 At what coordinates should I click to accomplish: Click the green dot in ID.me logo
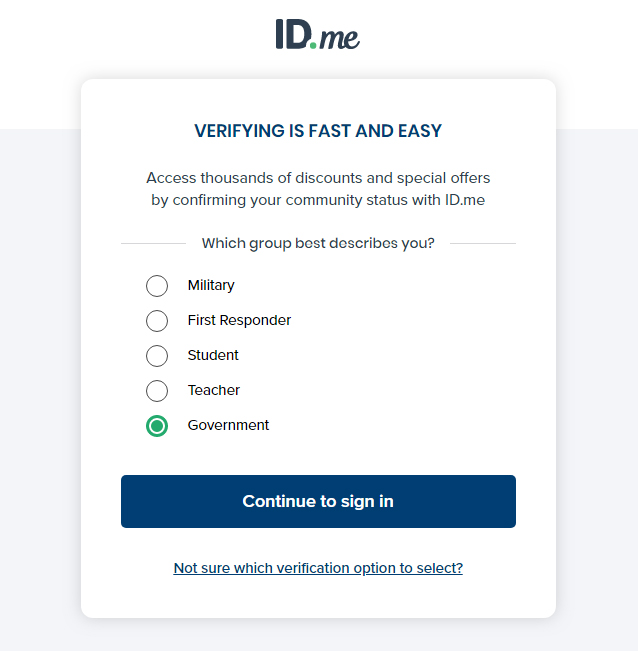pos(312,44)
